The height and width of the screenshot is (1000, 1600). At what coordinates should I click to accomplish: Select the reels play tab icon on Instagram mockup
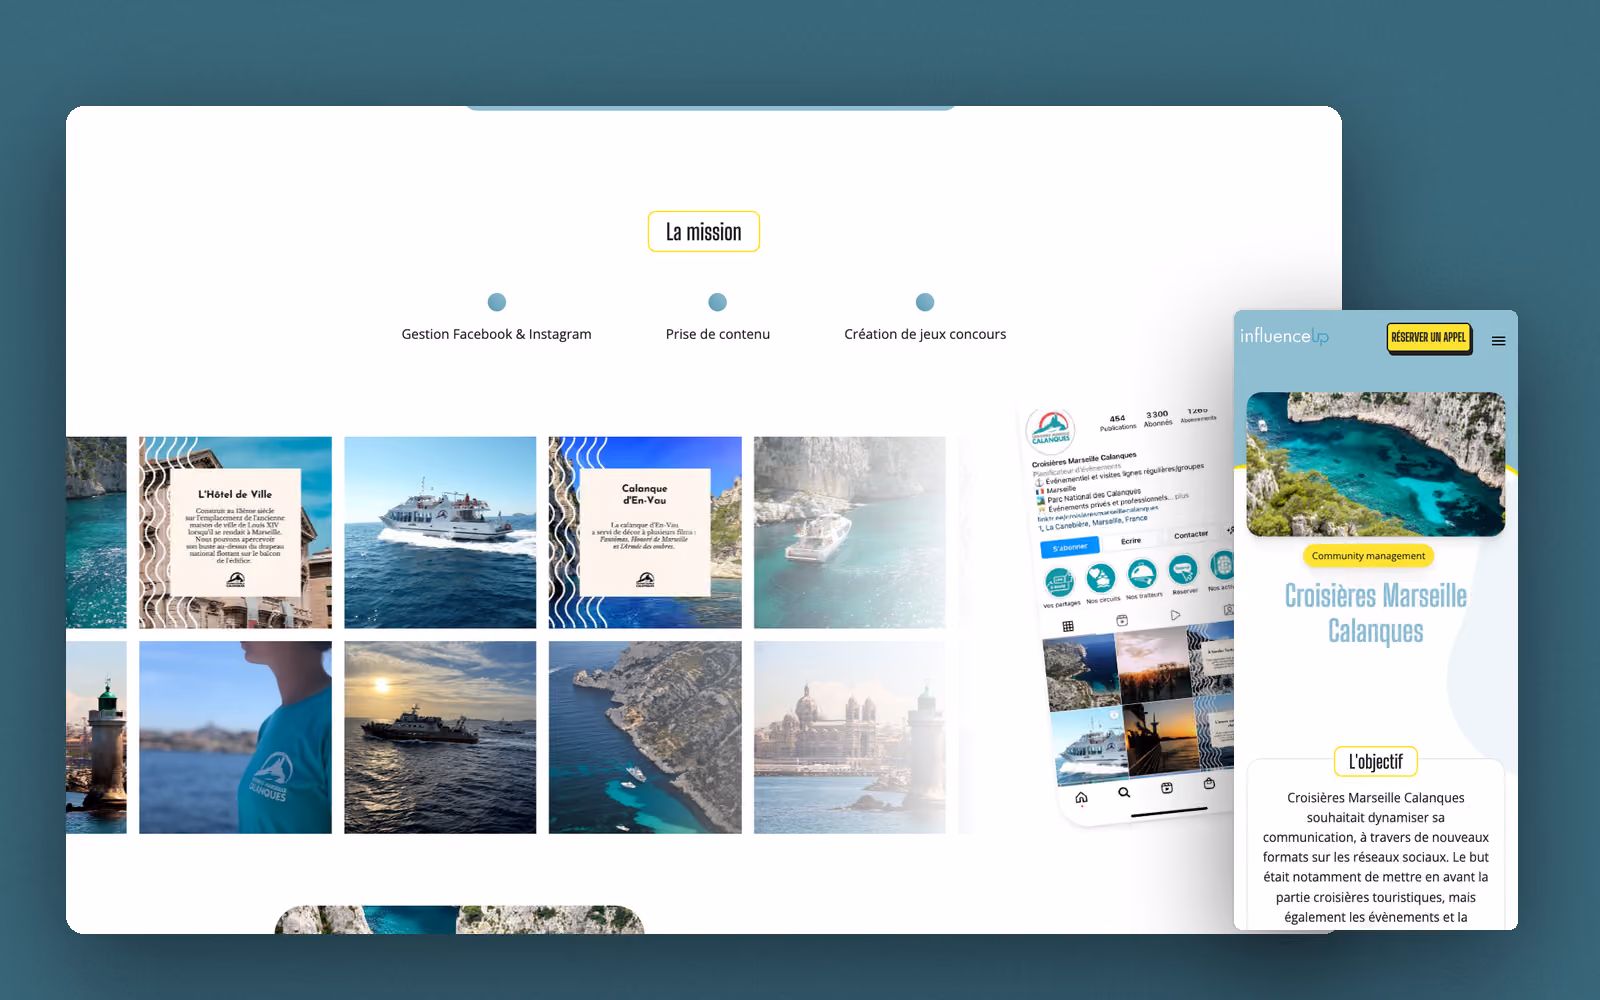tap(1176, 615)
